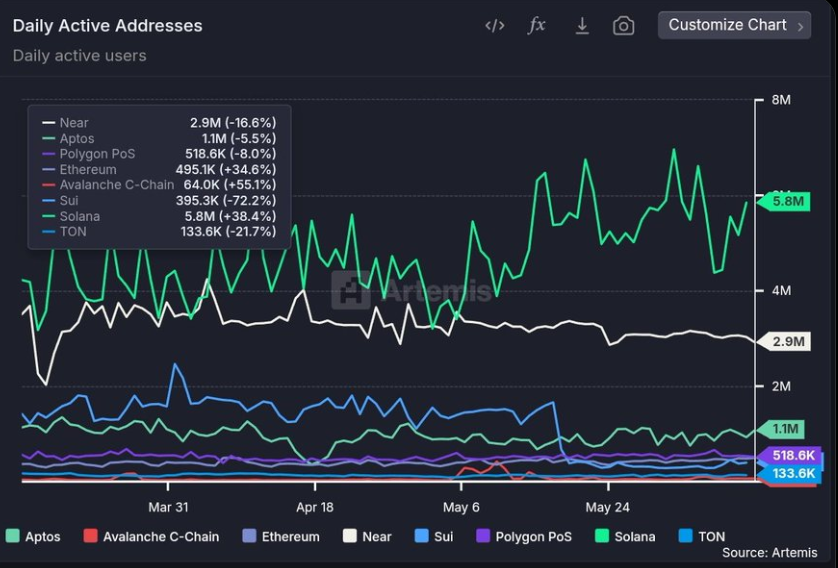Image resolution: width=838 pixels, height=568 pixels.
Task: Click the Artemis watermark logo
Action: pos(350,291)
